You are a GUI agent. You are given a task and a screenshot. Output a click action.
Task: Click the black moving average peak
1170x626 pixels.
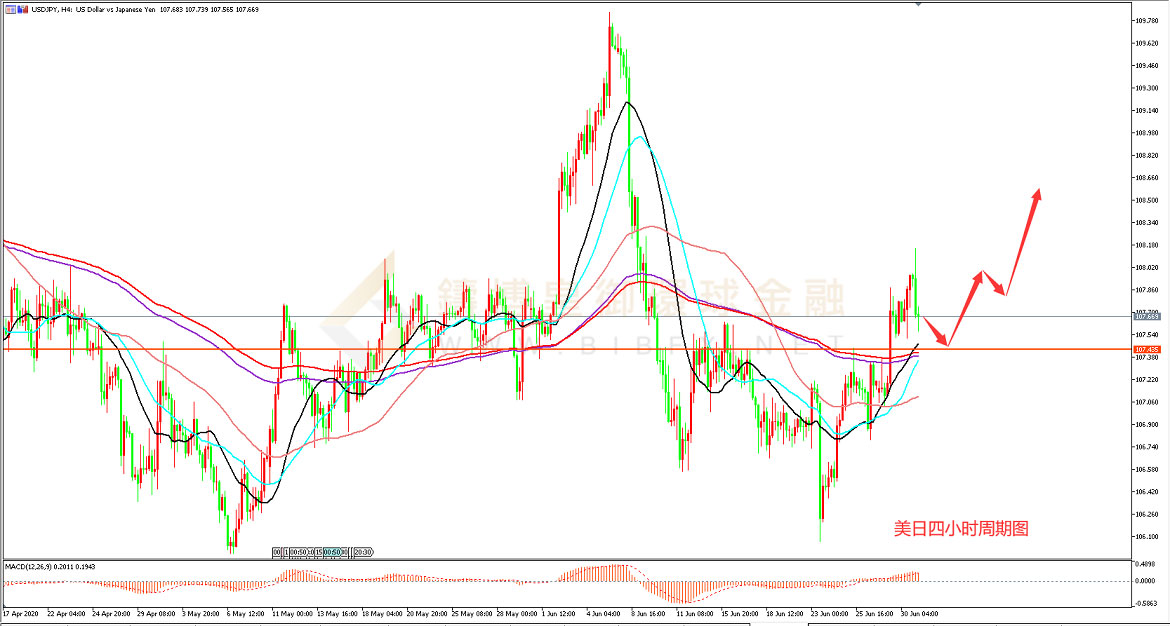627,102
